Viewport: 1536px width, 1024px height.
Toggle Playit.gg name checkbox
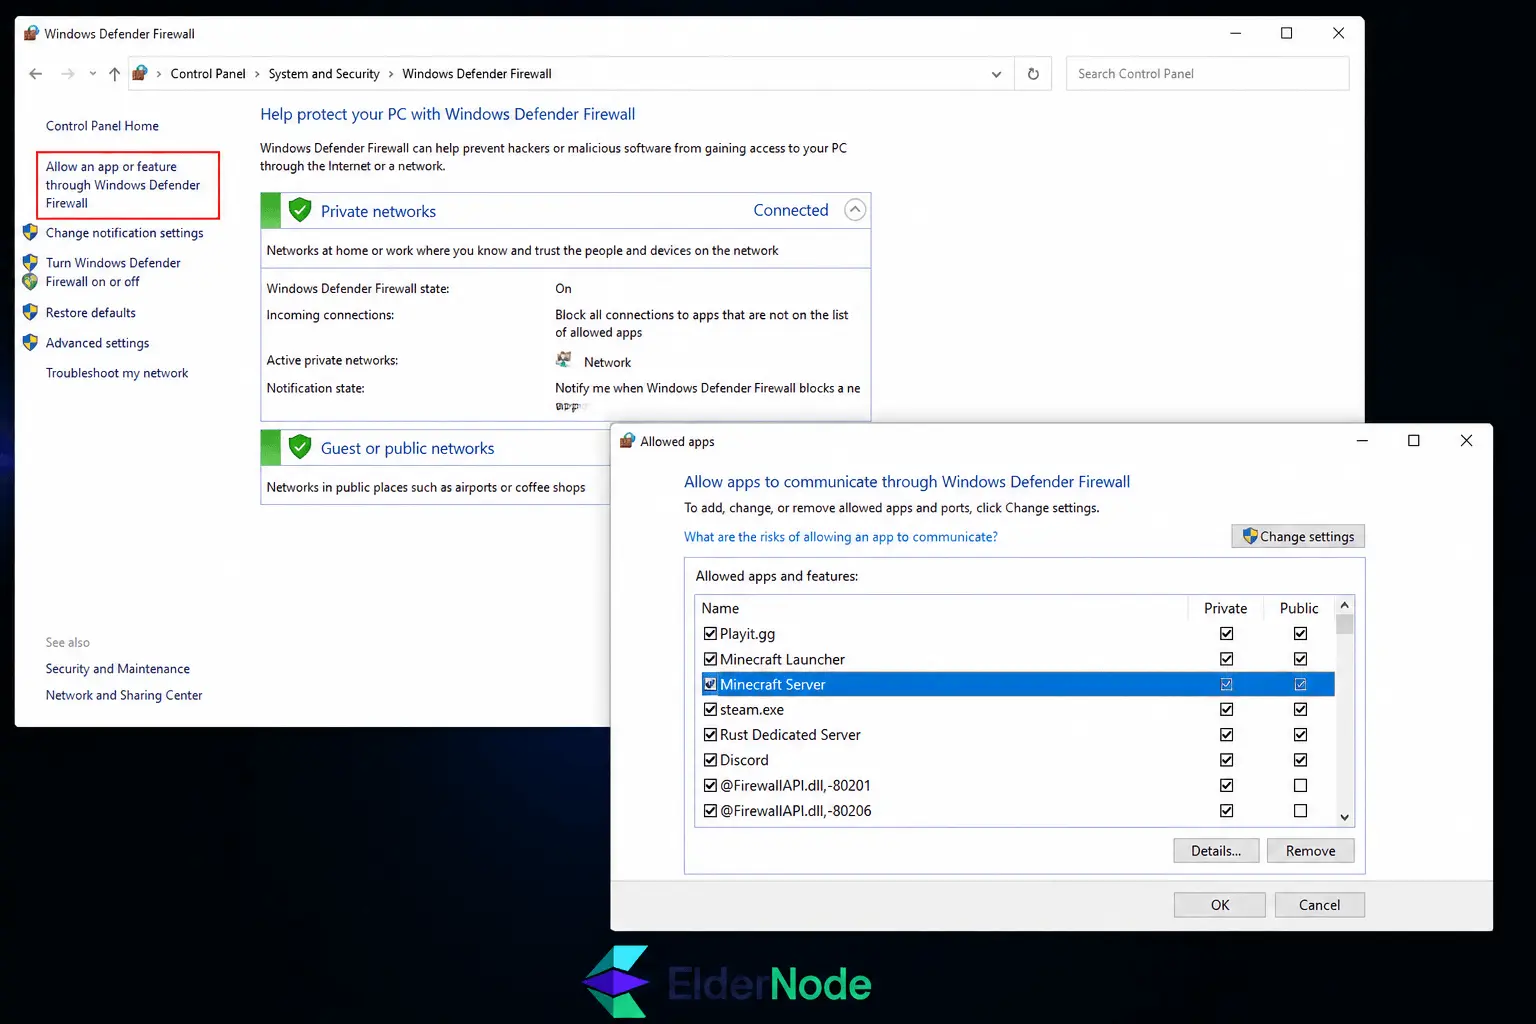coord(710,633)
